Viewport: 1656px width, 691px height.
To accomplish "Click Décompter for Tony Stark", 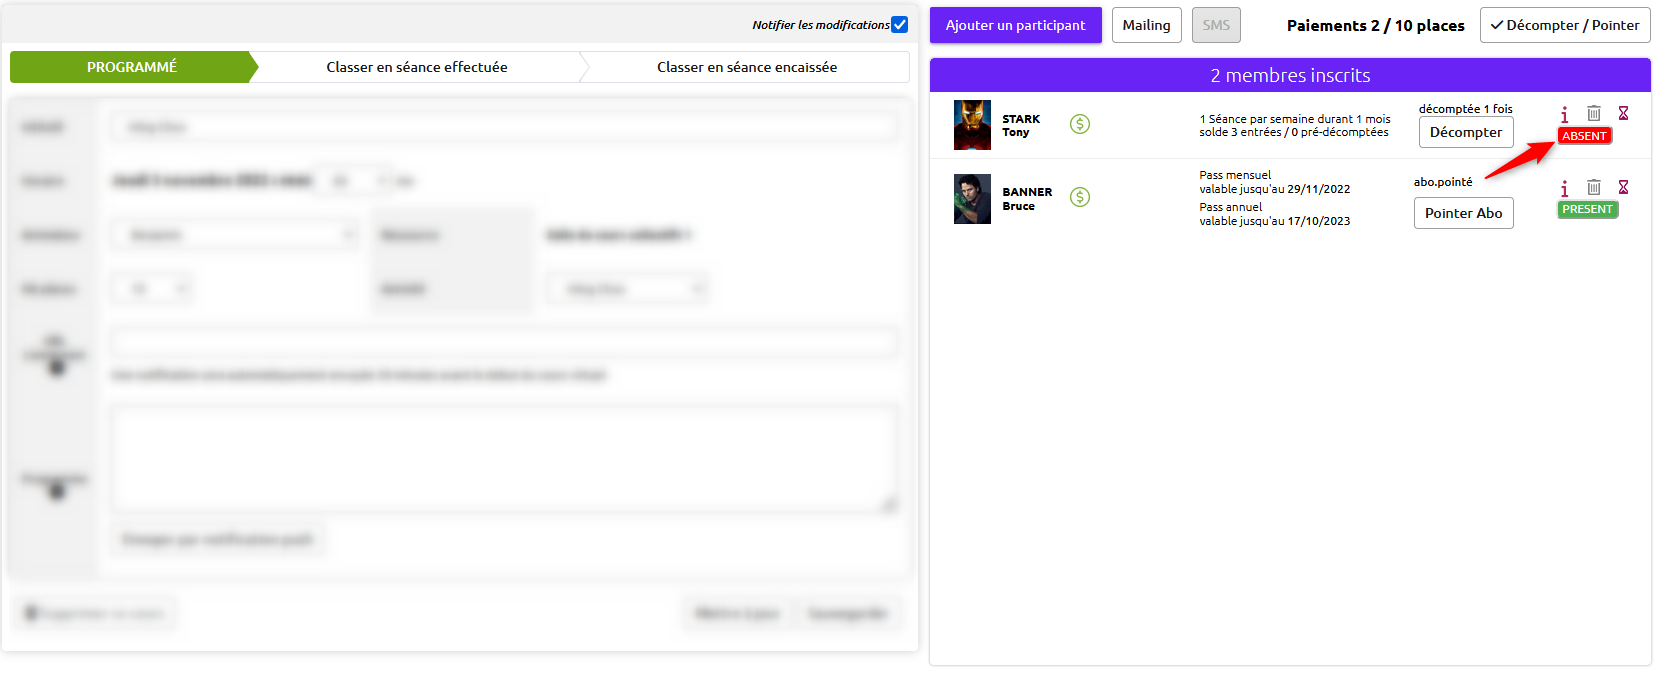I will point(1465,132).
